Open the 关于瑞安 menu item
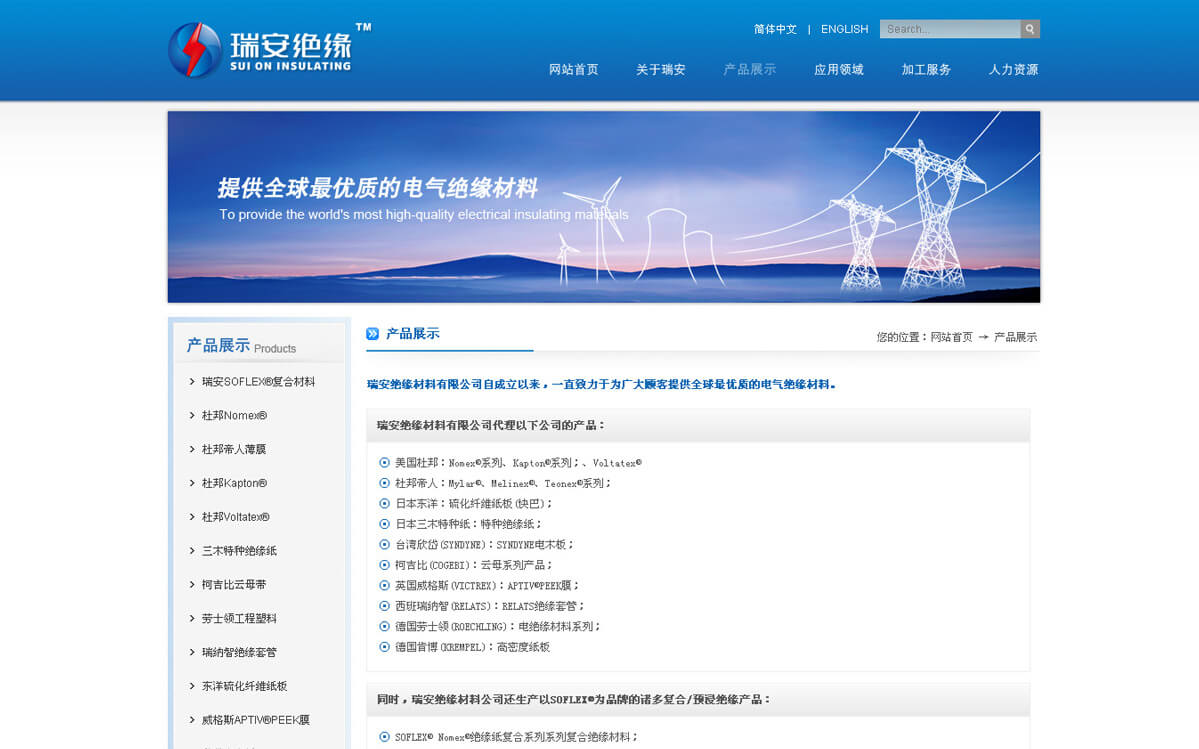Image resolution: width=1199 pixels, height=749 pixels. click(x=660, y=70)
